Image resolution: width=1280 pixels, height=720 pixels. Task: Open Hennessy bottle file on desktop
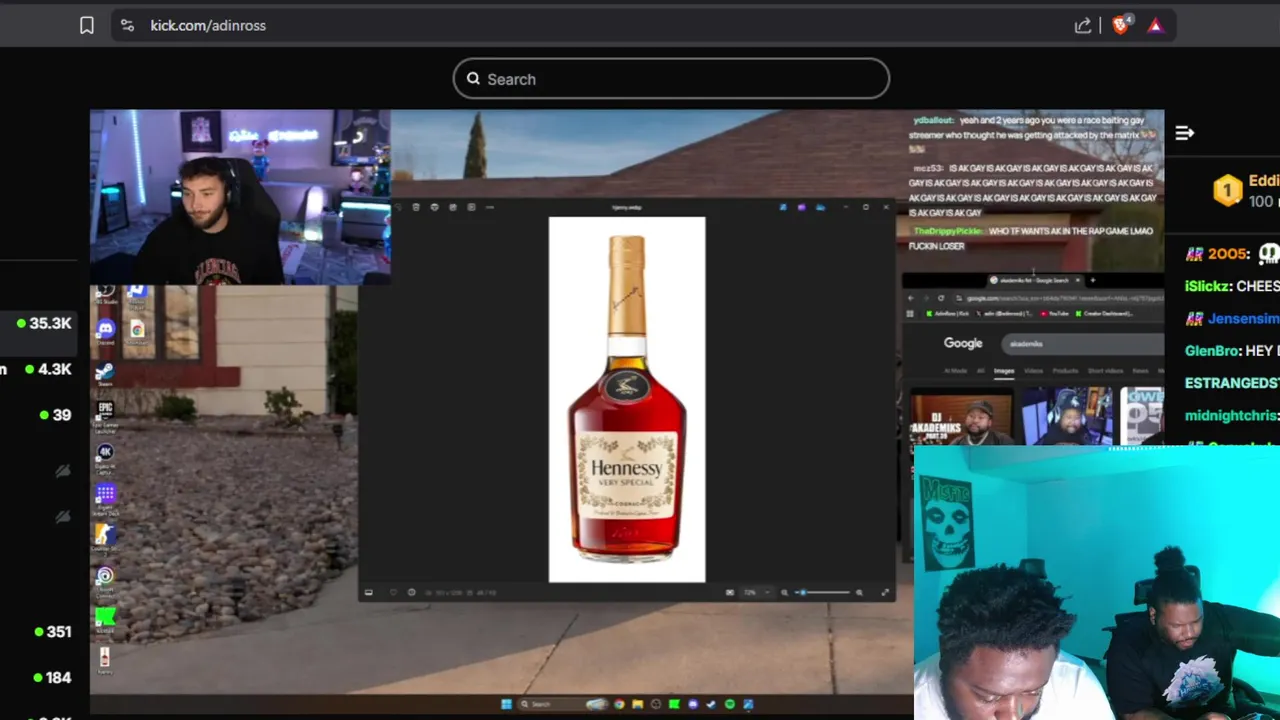coord(105,659)
